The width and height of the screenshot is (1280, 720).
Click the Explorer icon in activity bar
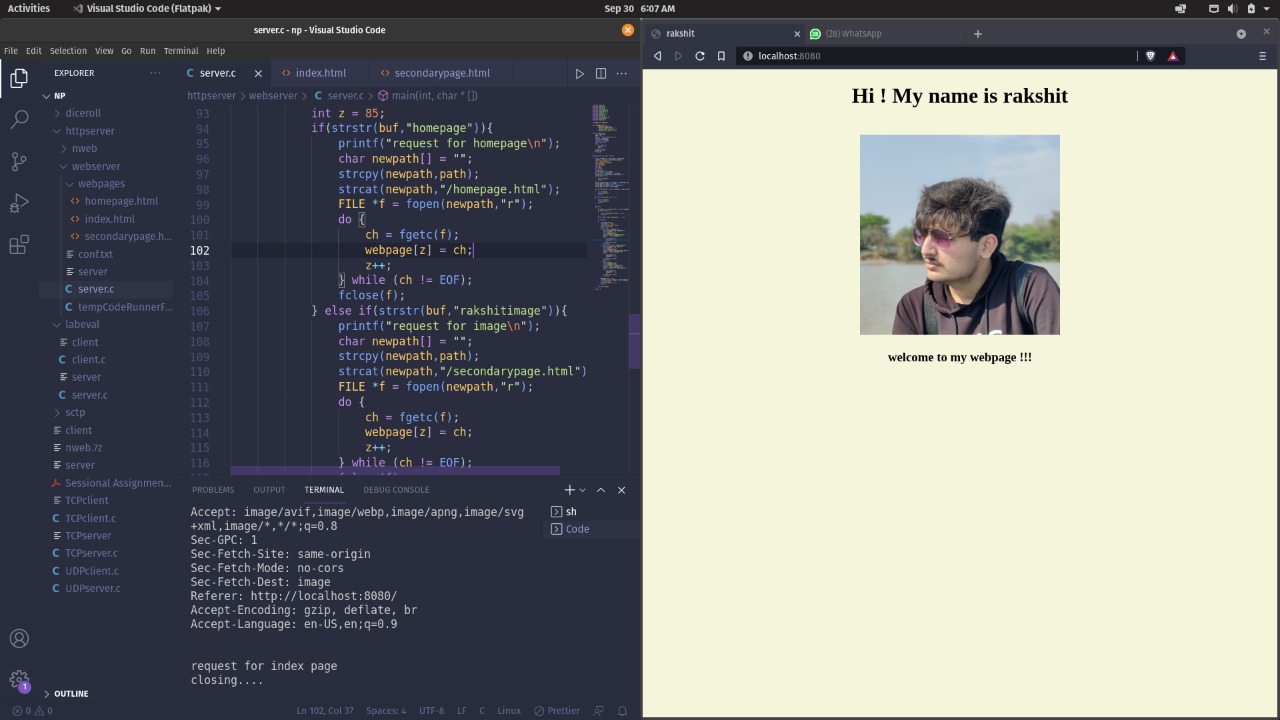point(19,78)
